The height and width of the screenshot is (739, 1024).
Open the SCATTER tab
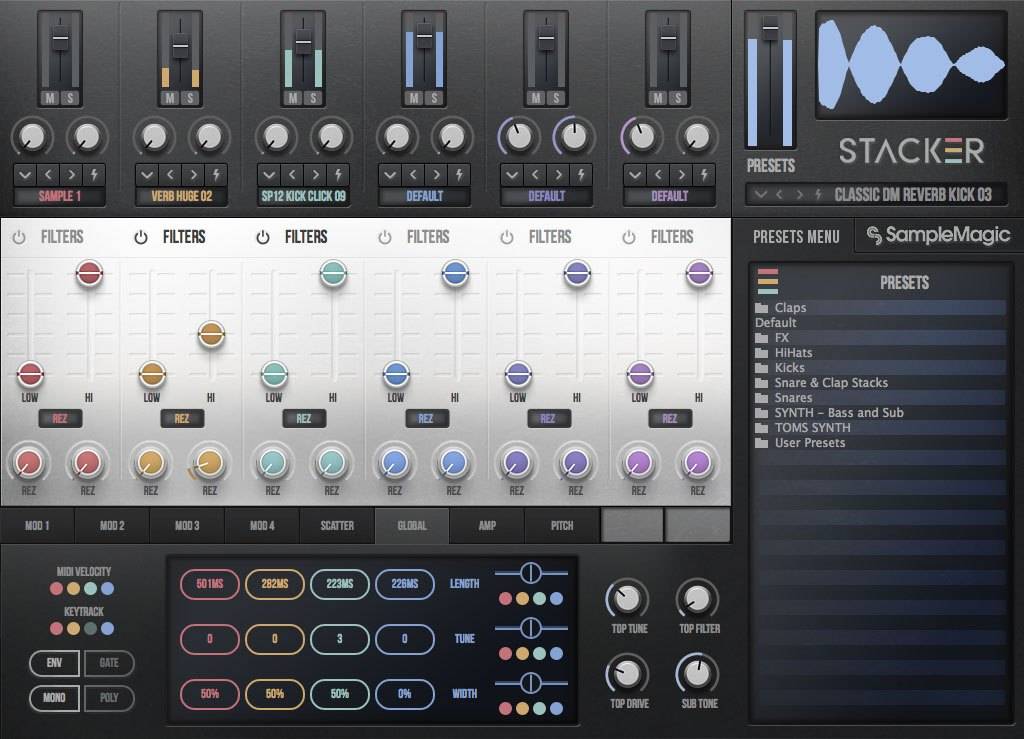point(337,525)
